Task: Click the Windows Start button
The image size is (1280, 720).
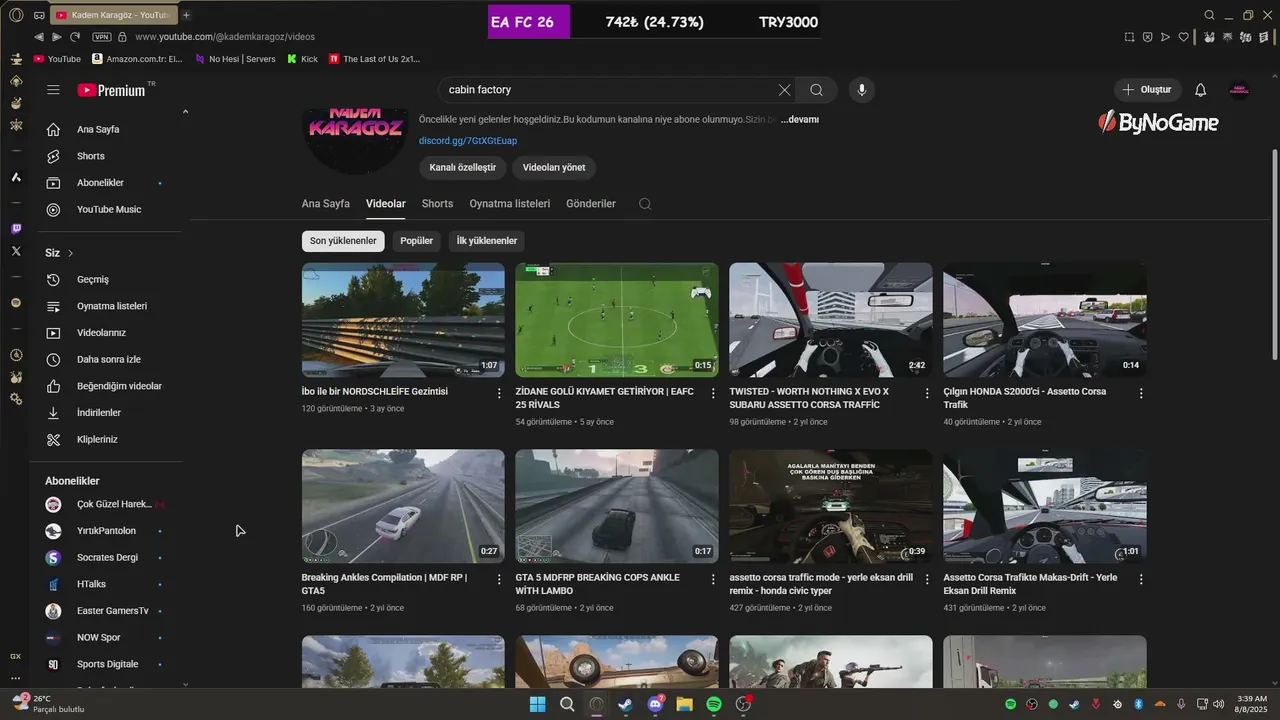Action: click(x=537, y=704)
